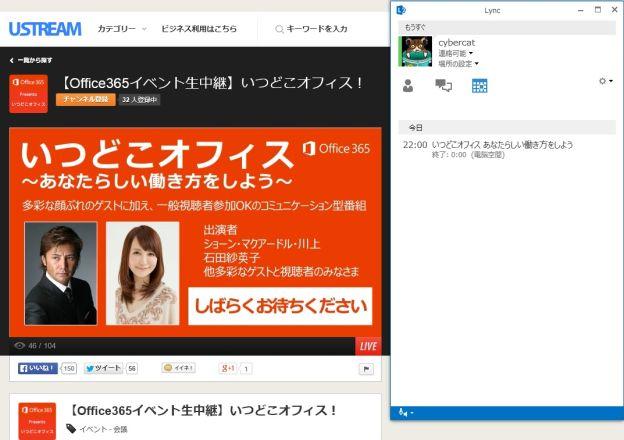Click the Facebook like count 150
The height and width of the screenshot is (440, 624).
(x=69, y=368)
